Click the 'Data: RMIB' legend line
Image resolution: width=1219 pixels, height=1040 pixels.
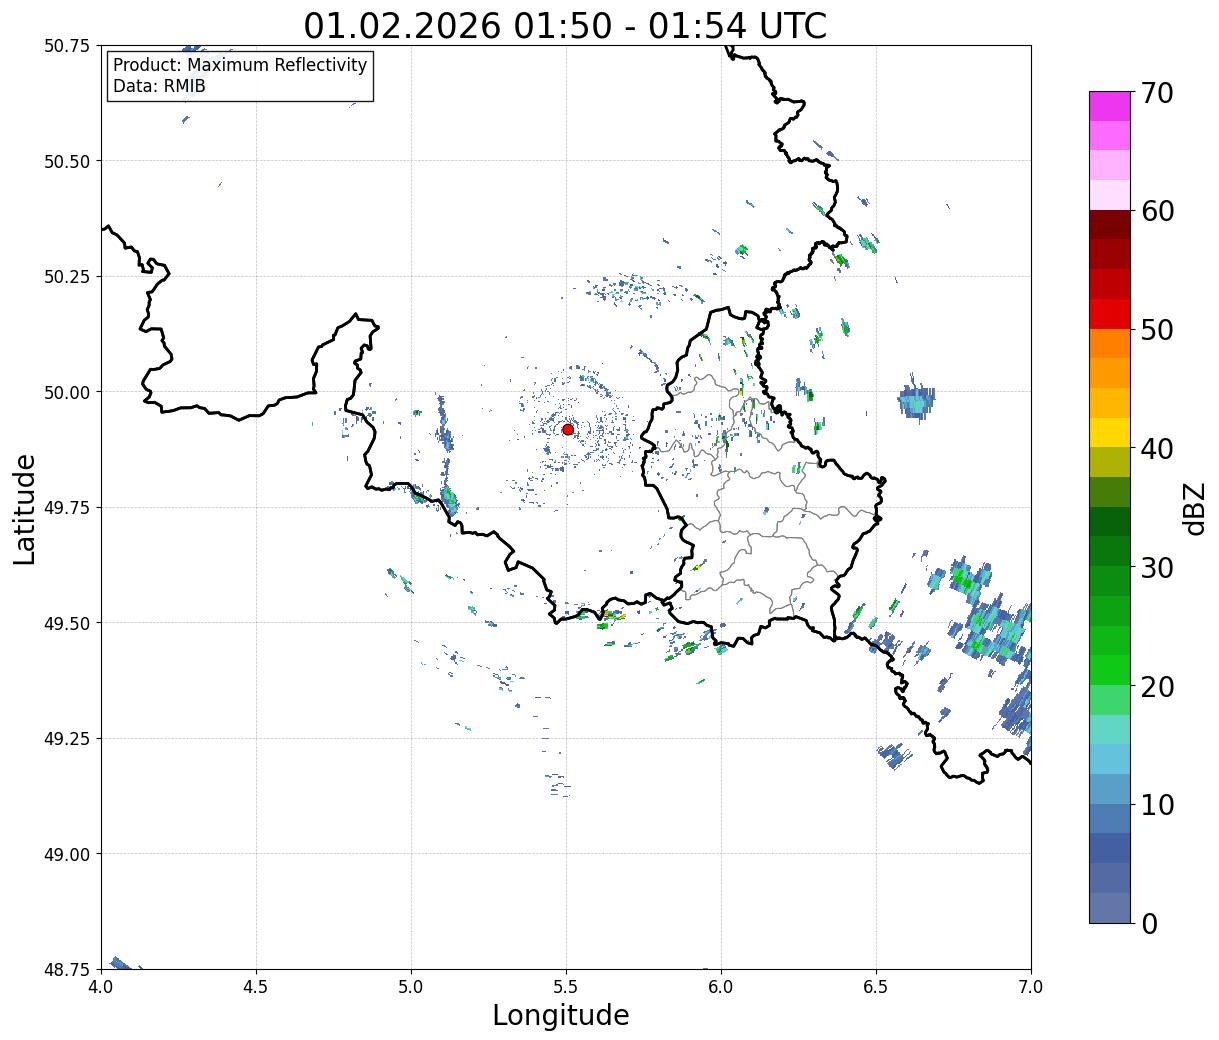pos(159,86)
